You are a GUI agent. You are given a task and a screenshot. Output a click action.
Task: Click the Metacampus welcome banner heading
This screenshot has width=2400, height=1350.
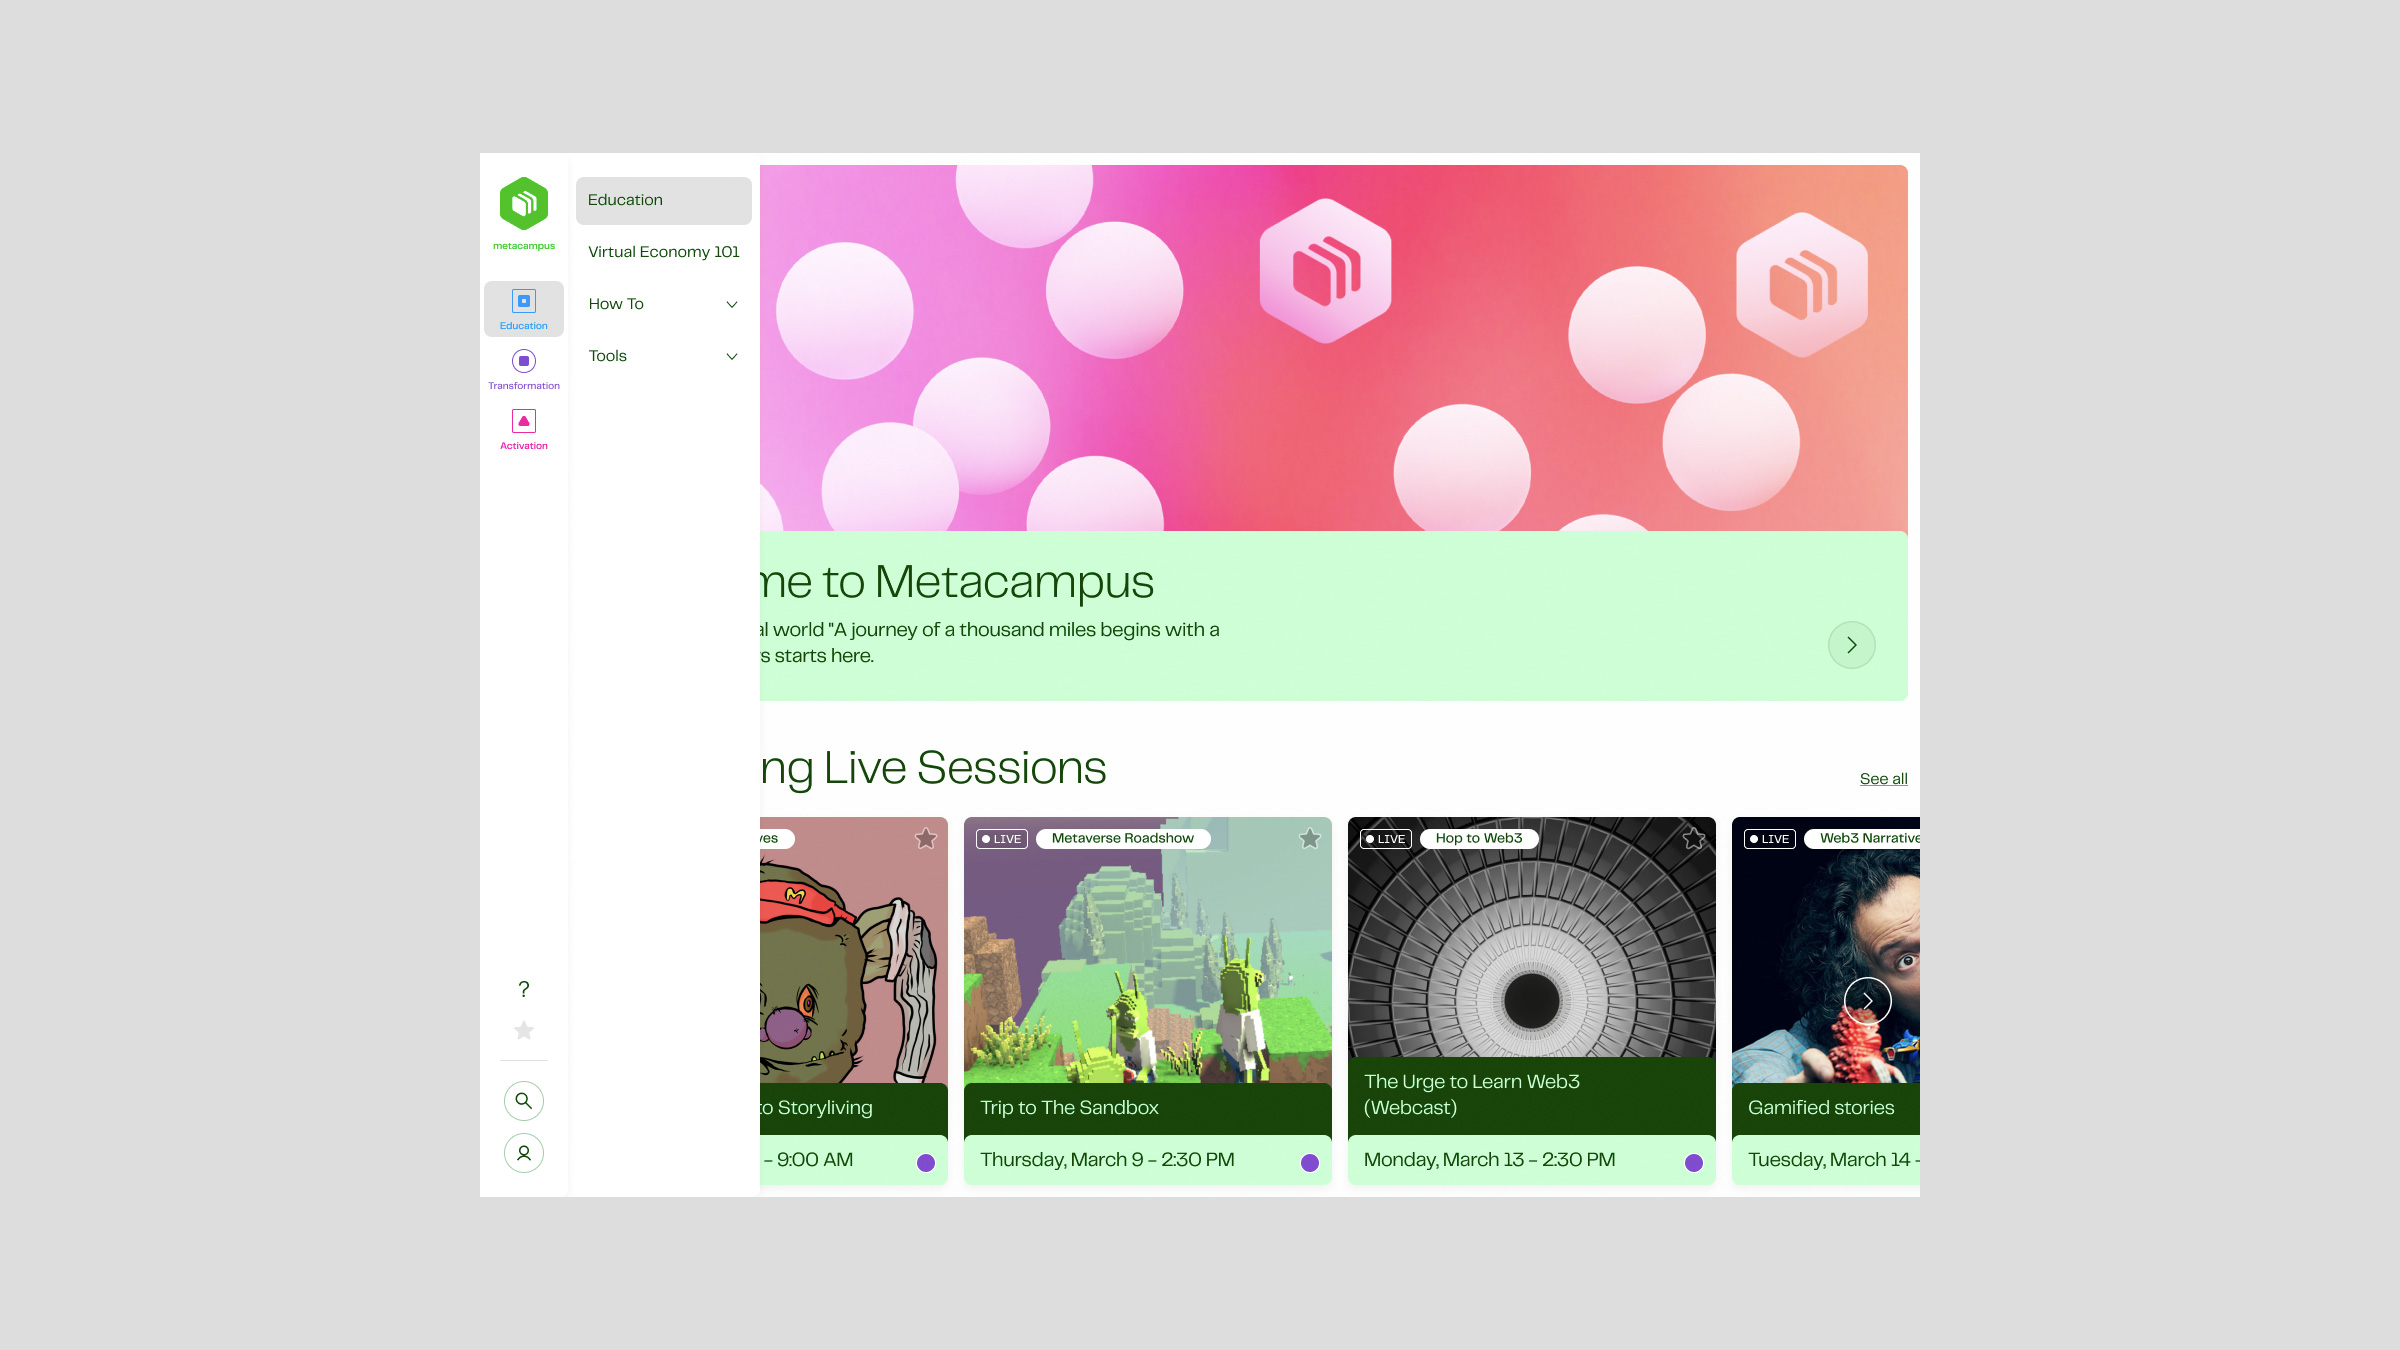click(957, 582)
